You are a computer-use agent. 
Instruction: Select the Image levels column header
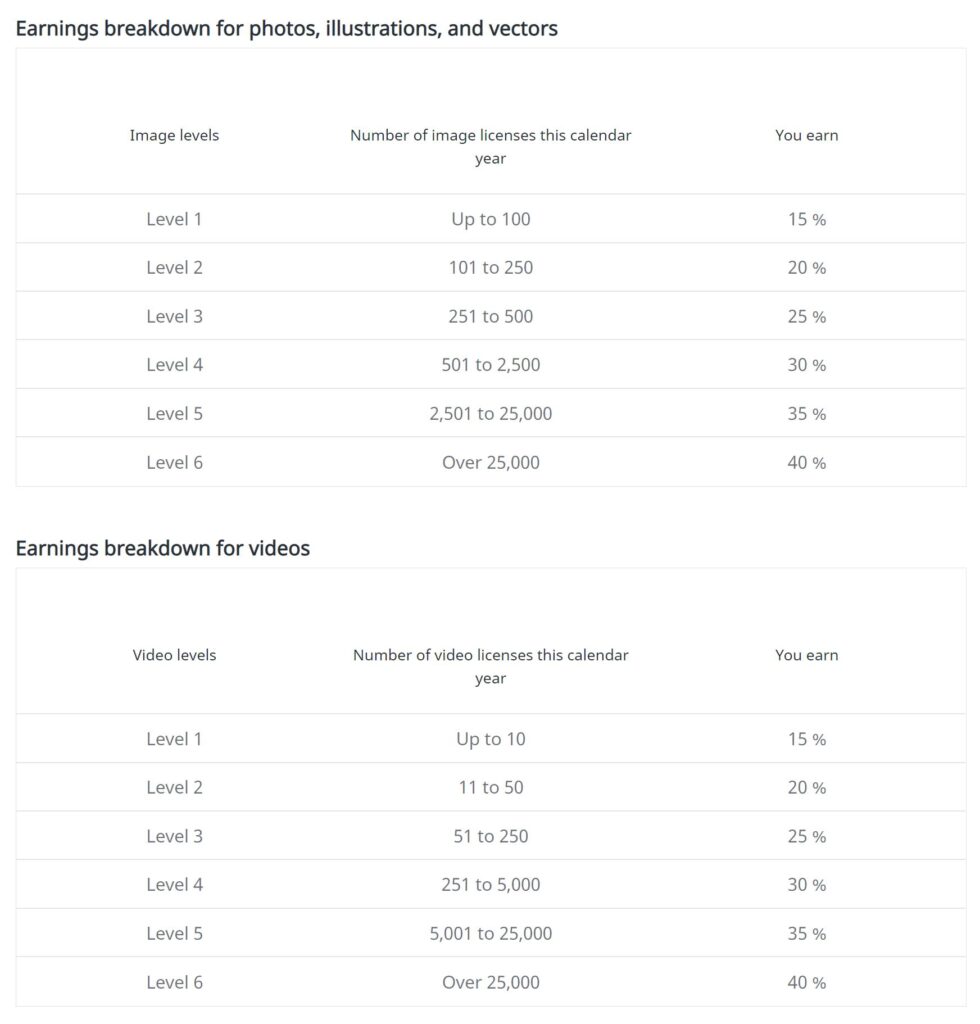point(174,135)
